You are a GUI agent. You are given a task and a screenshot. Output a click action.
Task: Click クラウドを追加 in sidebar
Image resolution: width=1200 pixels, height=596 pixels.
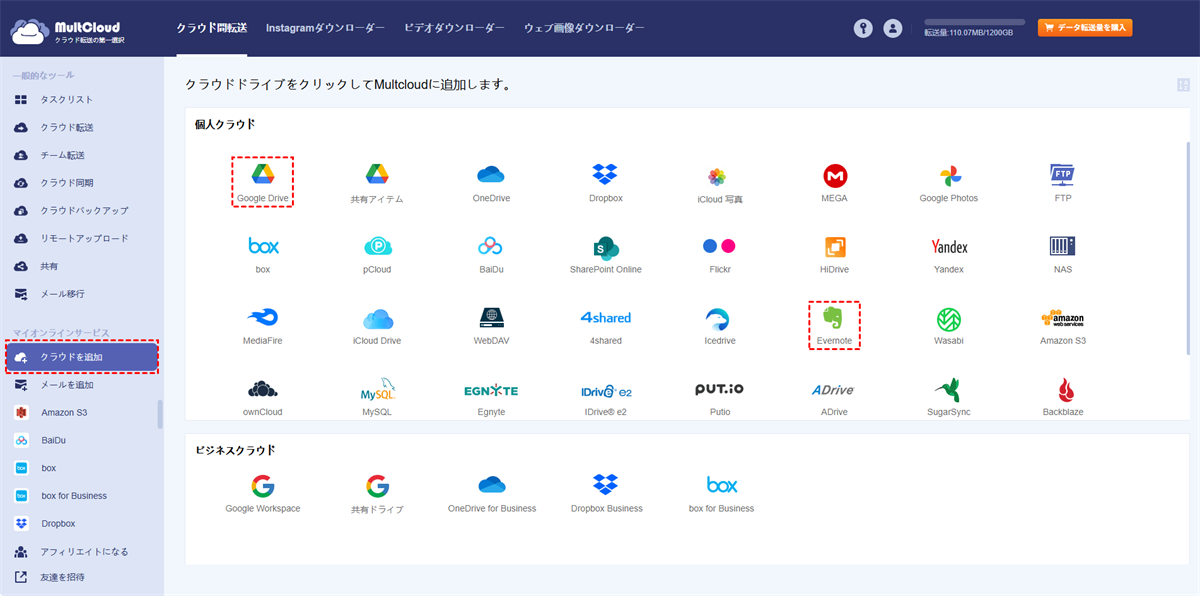(x=82, y=357)
